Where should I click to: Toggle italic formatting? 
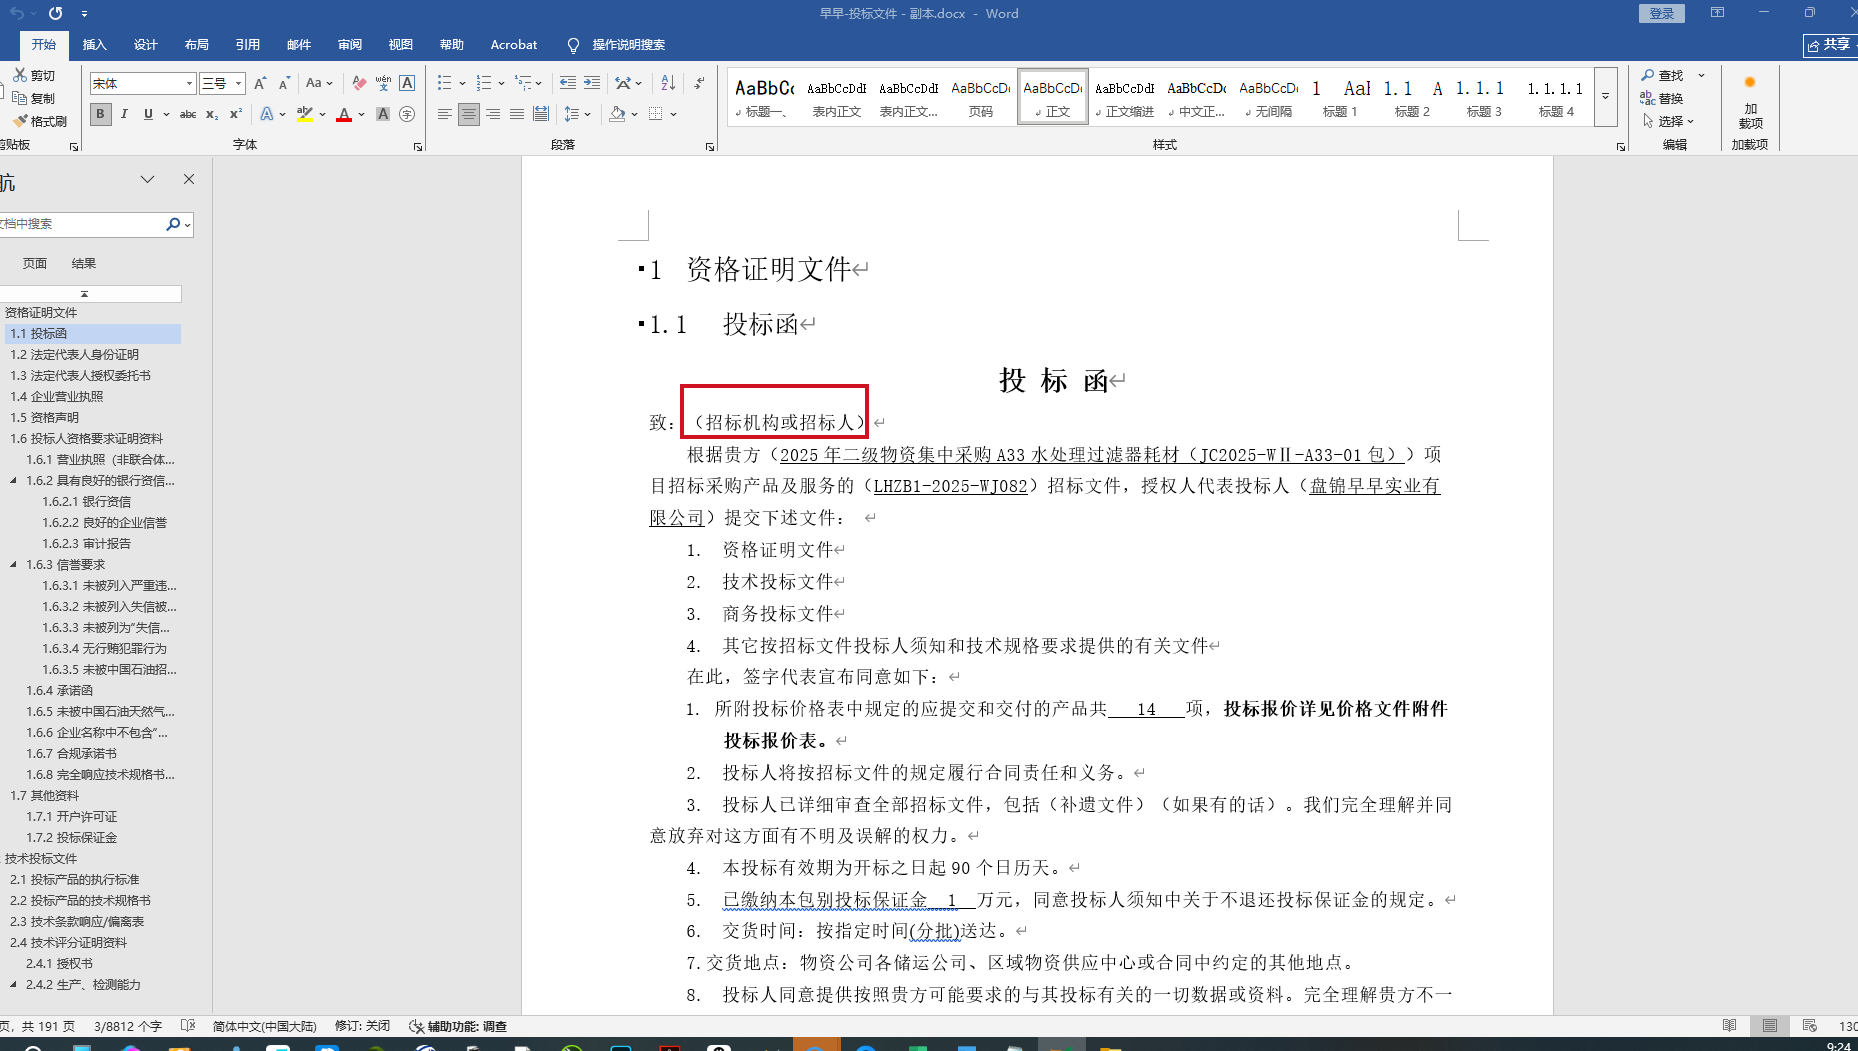pyautogui.click(x=124, y=115)
